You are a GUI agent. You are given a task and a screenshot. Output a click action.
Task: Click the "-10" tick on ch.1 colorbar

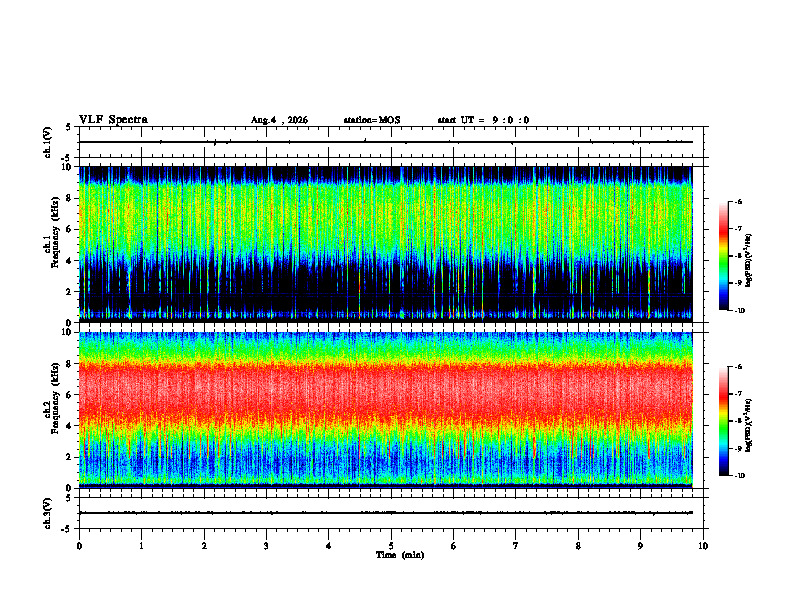(x=739, y=311)
